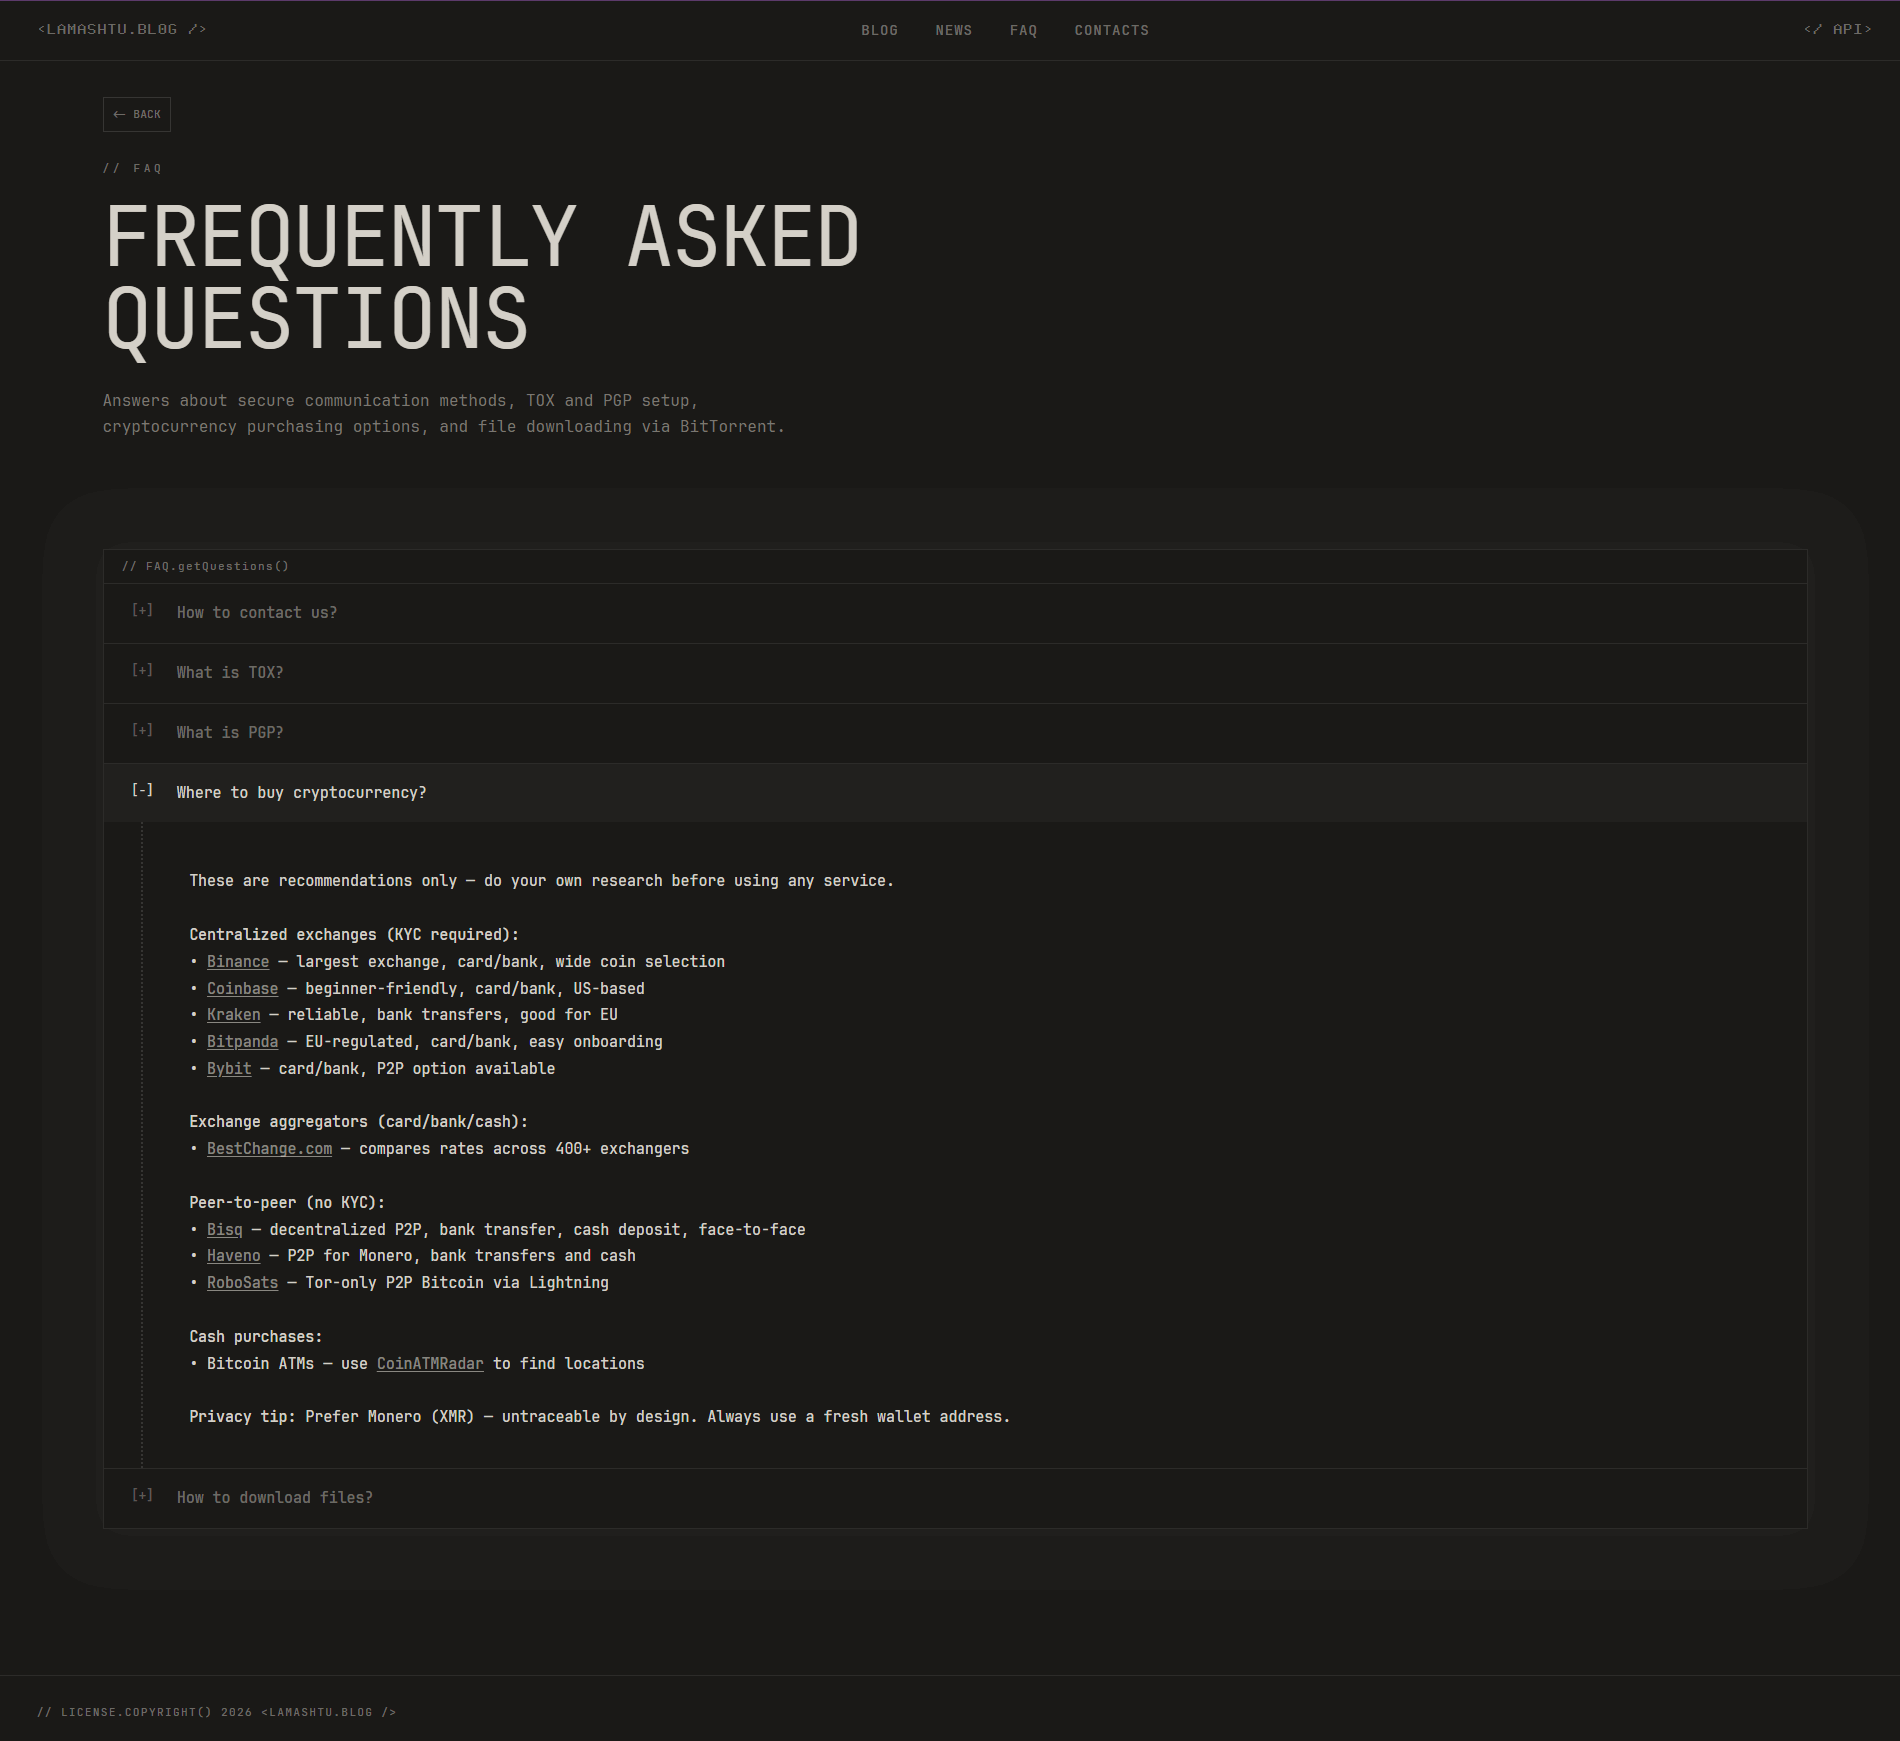Open the CoinATMRadar link
The height and width of the screenshot is (1741, 1900).
(x=430, y=1364)
